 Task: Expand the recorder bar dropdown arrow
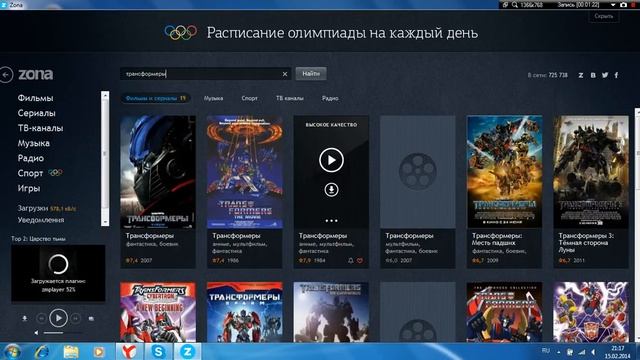coord(613,5)
